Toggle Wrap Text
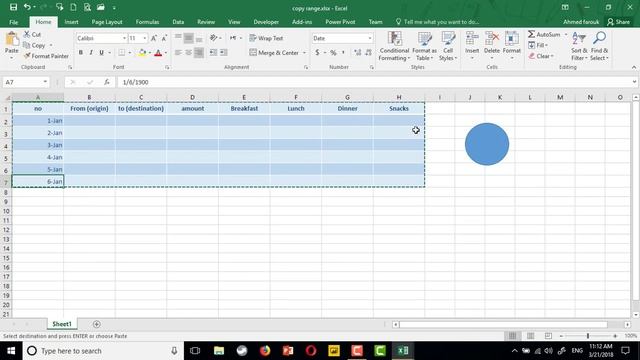 (266, 38)
